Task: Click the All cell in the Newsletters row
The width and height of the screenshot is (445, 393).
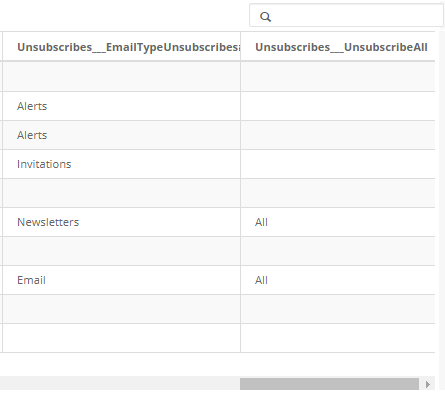Action: (338, 222)
